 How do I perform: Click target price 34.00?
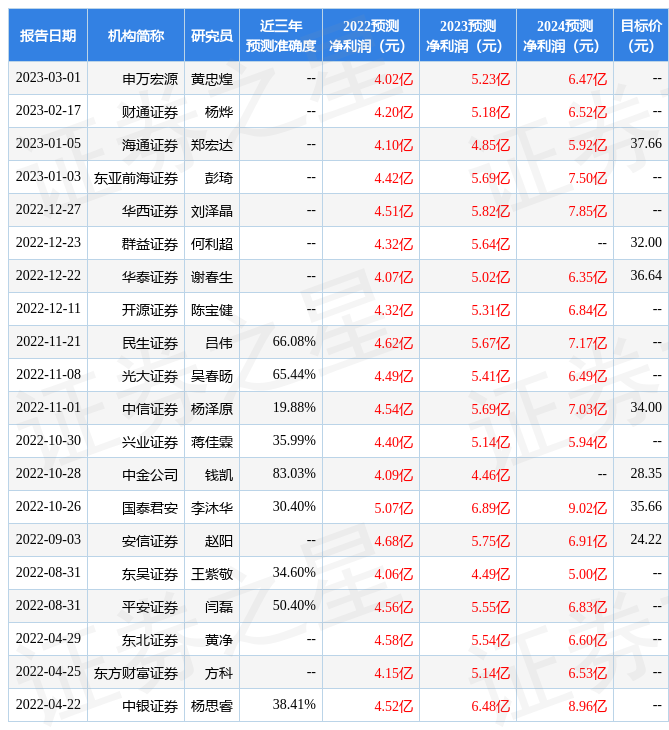(x=646, y=408)
